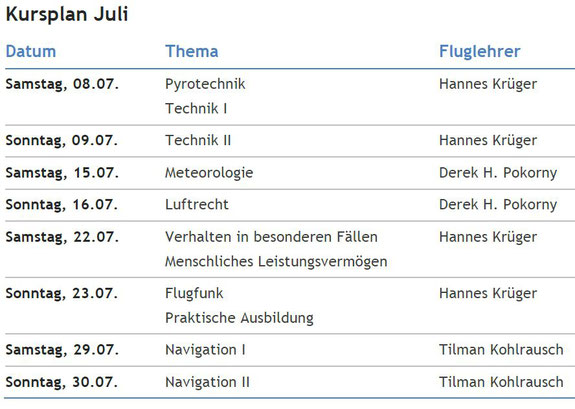Click the Sonntag, 09.07. date
The height and width of the screenshot is (409, 575).
pyautogui.click(x=62, y=140)
